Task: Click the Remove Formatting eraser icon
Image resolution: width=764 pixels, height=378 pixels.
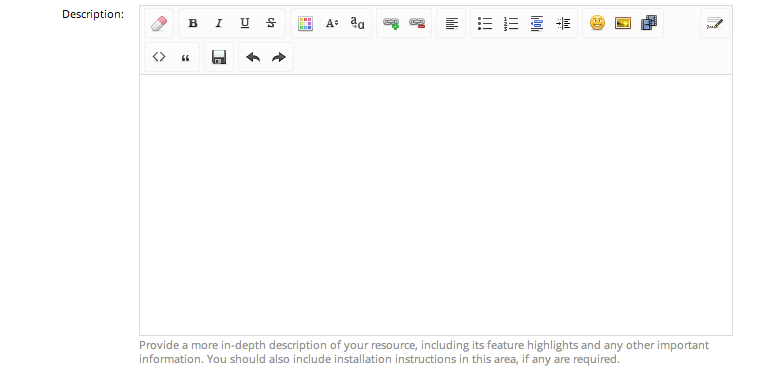Action: pyautogui.click(x=159, y=23)
